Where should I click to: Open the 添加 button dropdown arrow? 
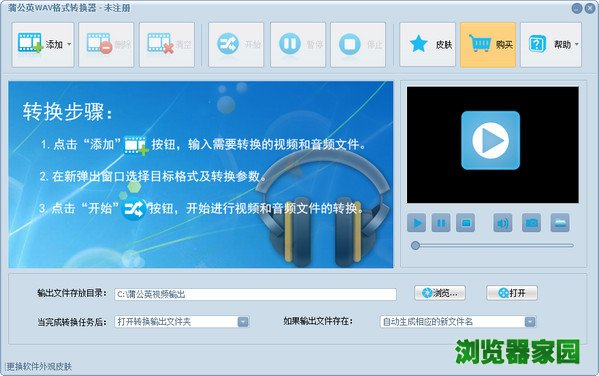(69, 44)
